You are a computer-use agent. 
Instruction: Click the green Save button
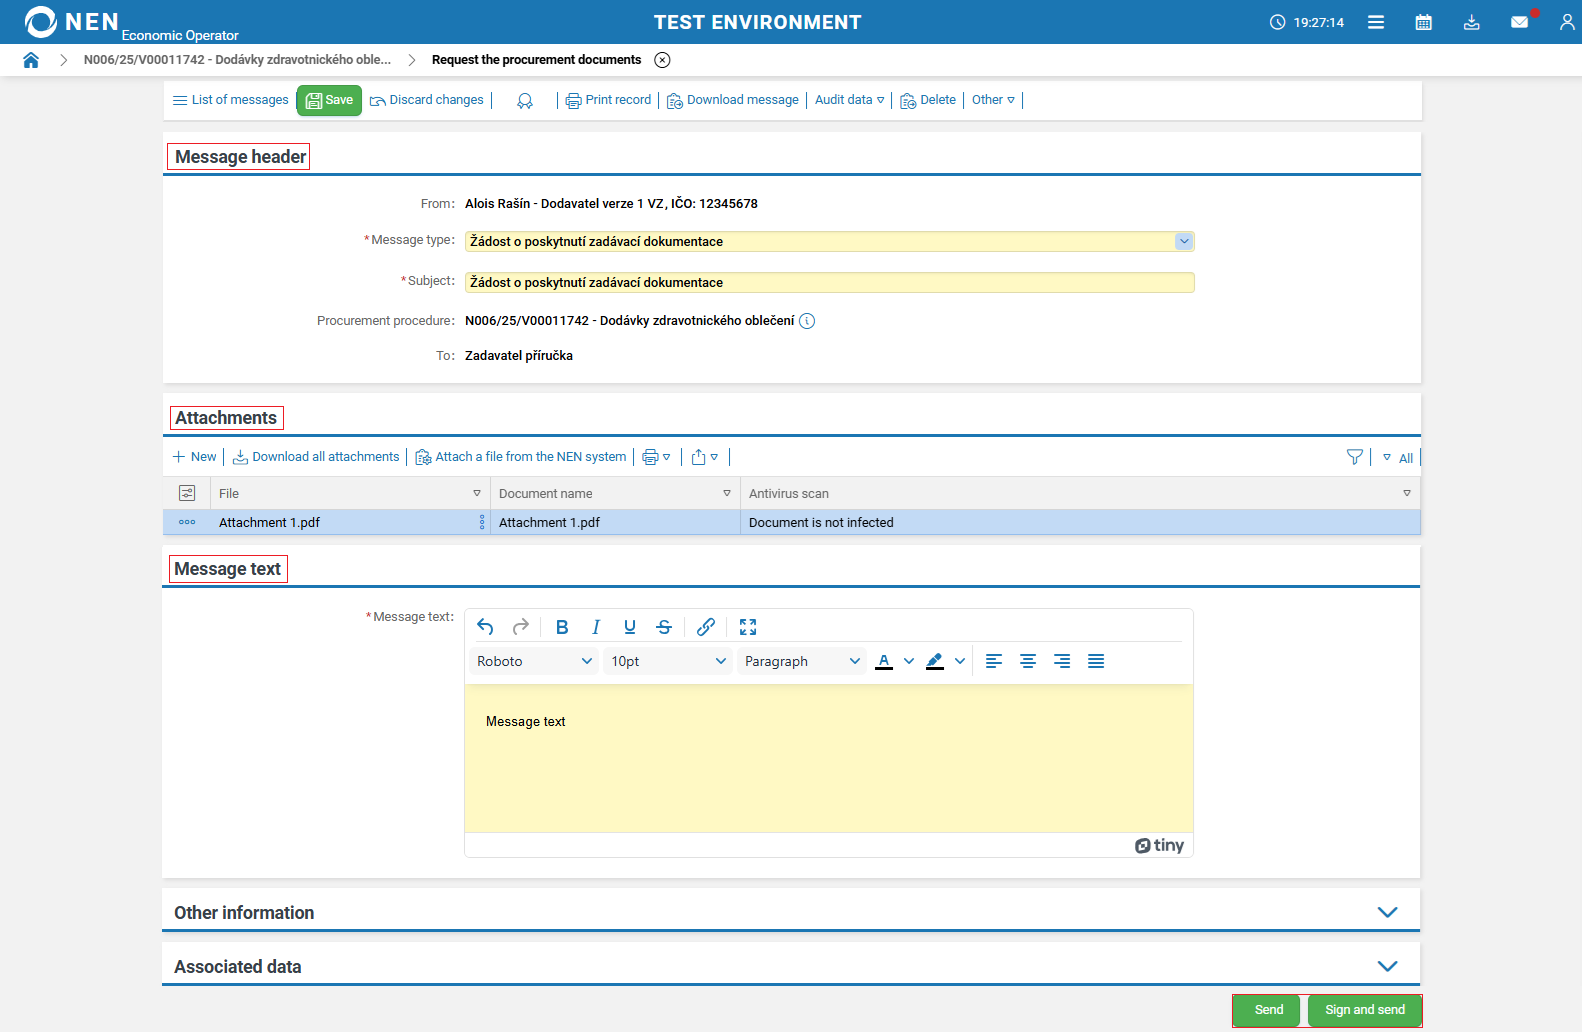[329, 100]
